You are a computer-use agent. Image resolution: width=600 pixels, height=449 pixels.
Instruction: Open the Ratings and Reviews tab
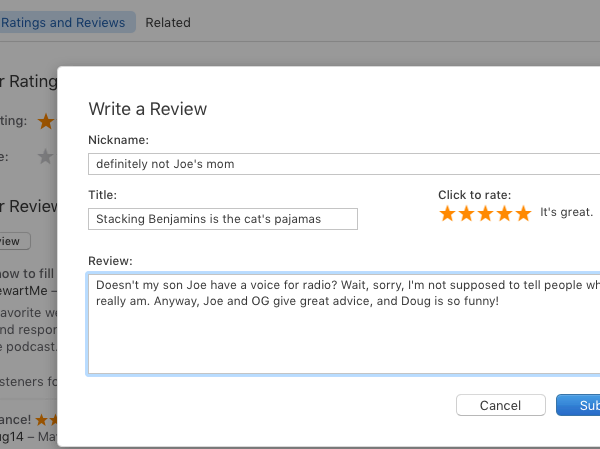click(x=63, y=22)
